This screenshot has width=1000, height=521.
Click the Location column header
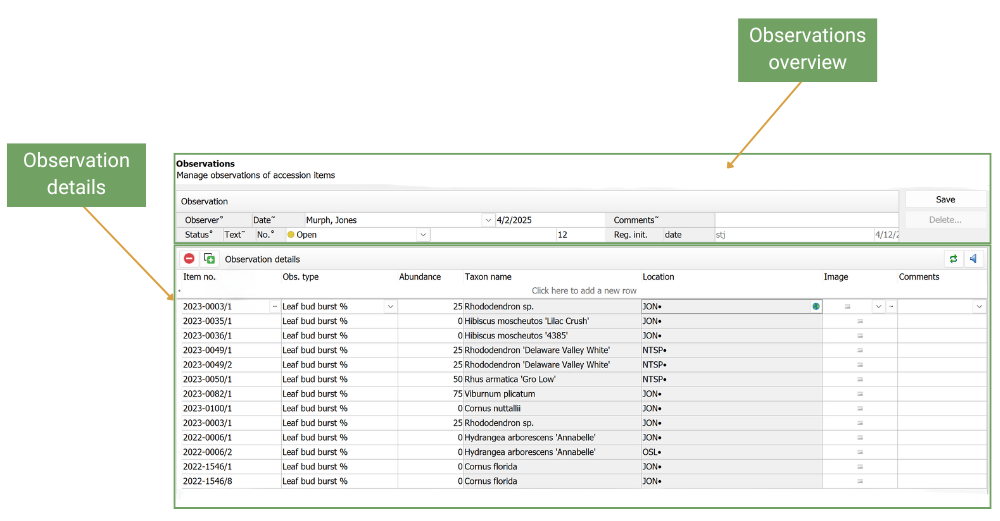click(658, 277)
